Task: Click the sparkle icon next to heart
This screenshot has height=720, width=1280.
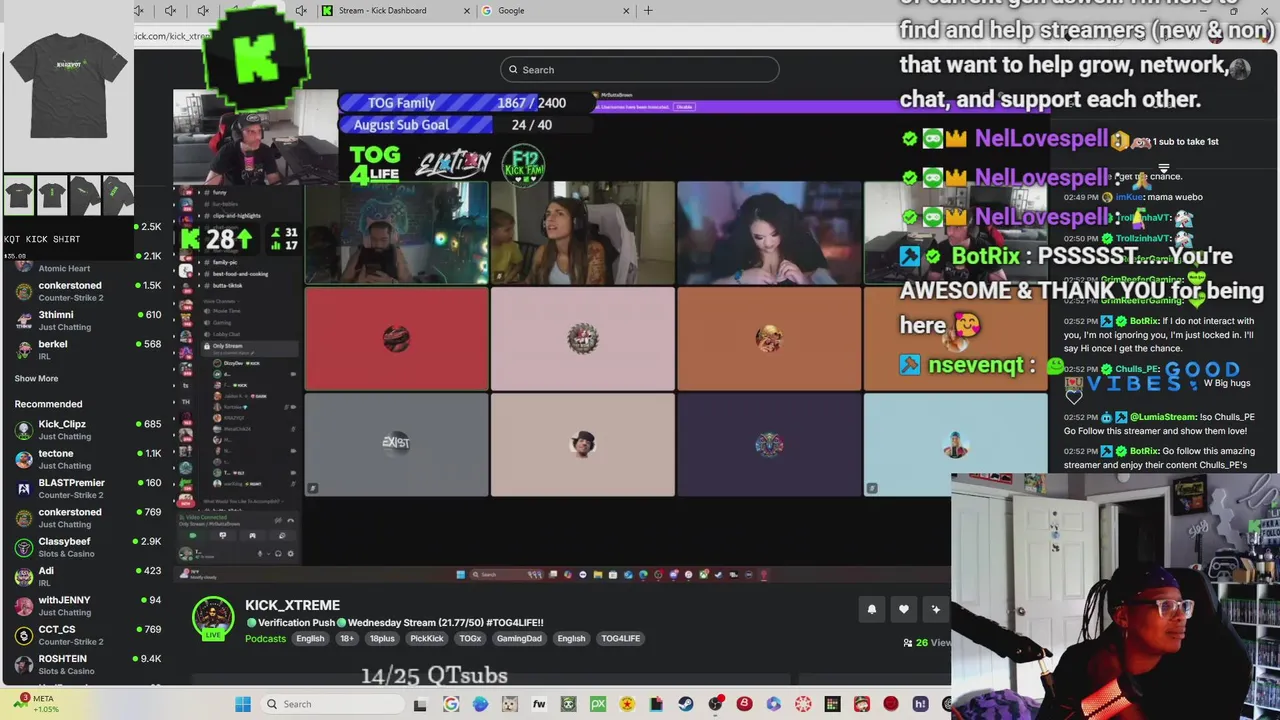Action: click(x=935, y=609)
